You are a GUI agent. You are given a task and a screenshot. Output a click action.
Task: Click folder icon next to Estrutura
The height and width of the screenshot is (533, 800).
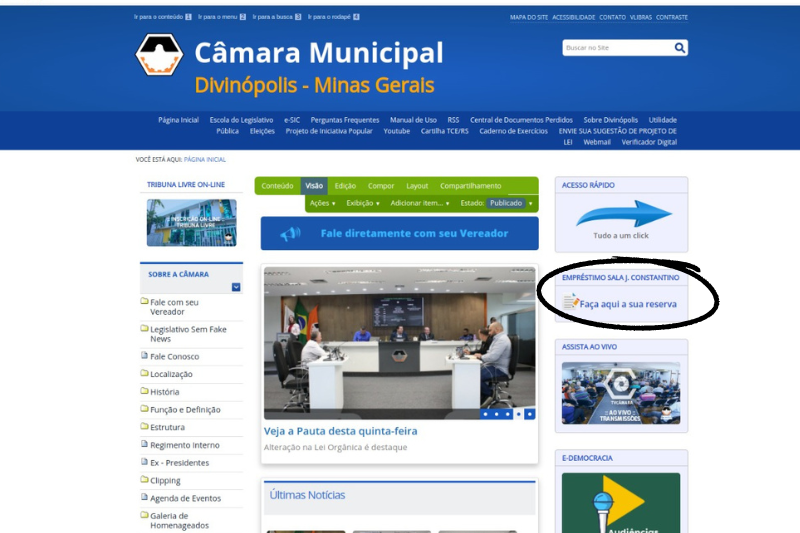tap(144, 426)
